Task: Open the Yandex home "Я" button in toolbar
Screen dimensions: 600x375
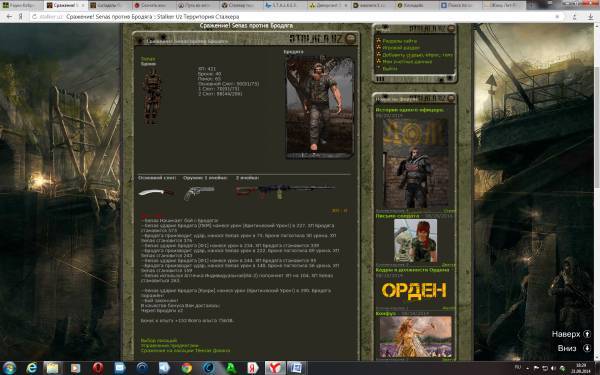Action: [21, 17]
